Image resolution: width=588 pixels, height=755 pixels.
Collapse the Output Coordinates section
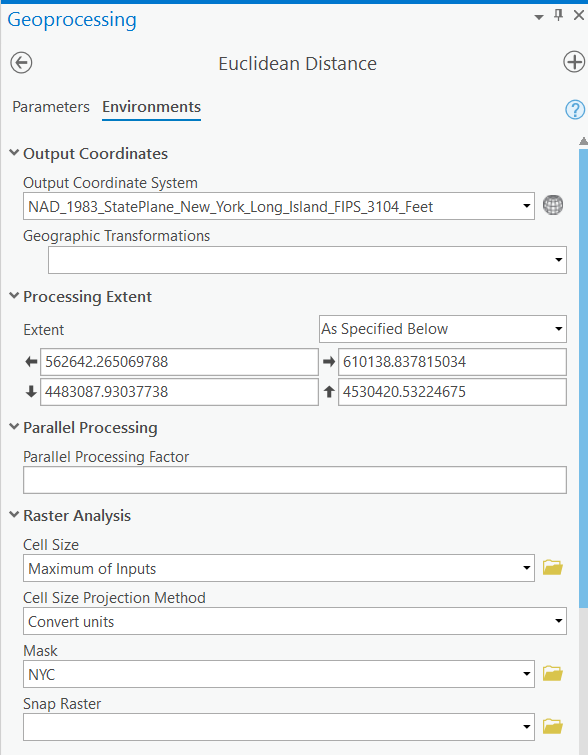click(14, 153)
